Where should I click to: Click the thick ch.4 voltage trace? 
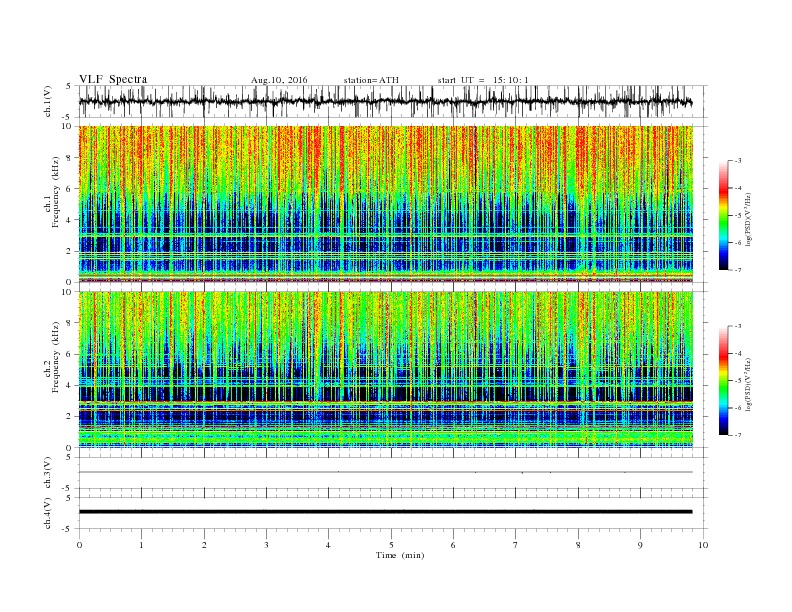pyautogui.click(x=385, y=512)
